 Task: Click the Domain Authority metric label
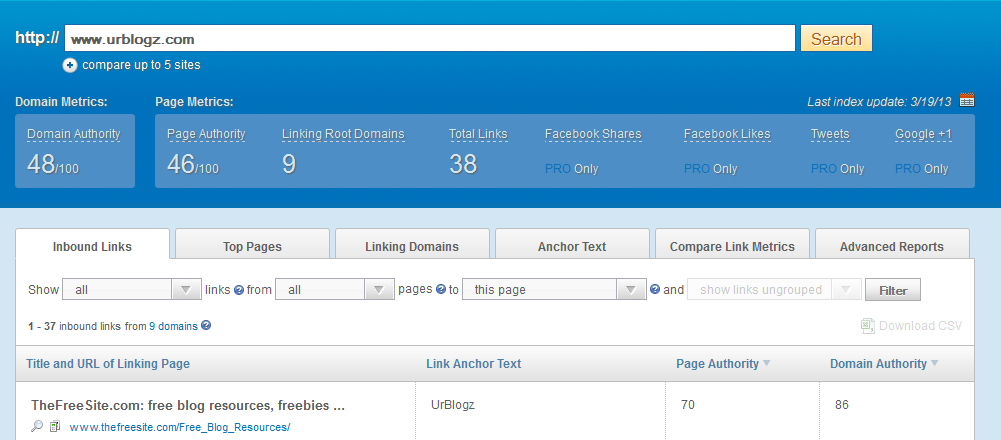coord(73,134)
